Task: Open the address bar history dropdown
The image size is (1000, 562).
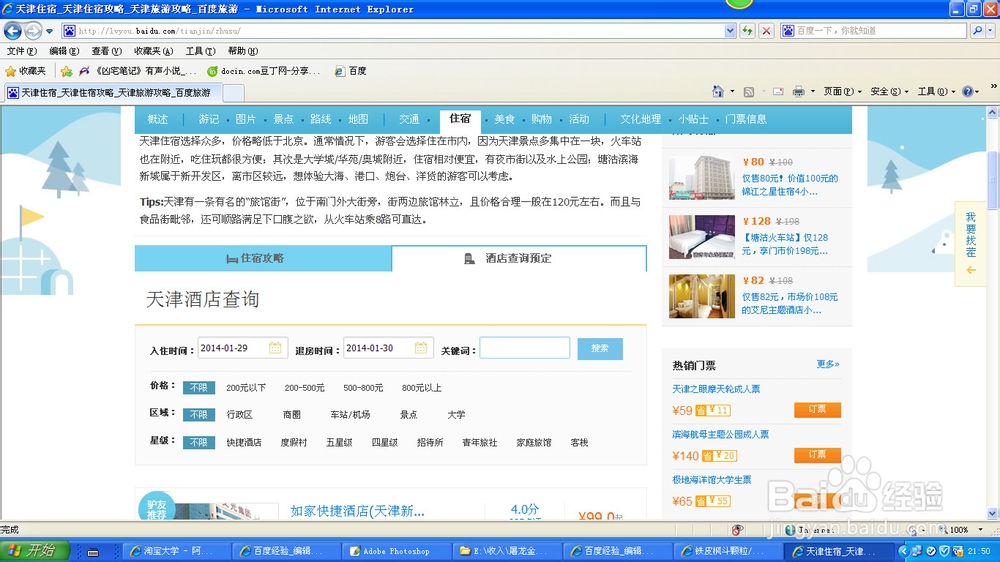Action: click(730, 31)
